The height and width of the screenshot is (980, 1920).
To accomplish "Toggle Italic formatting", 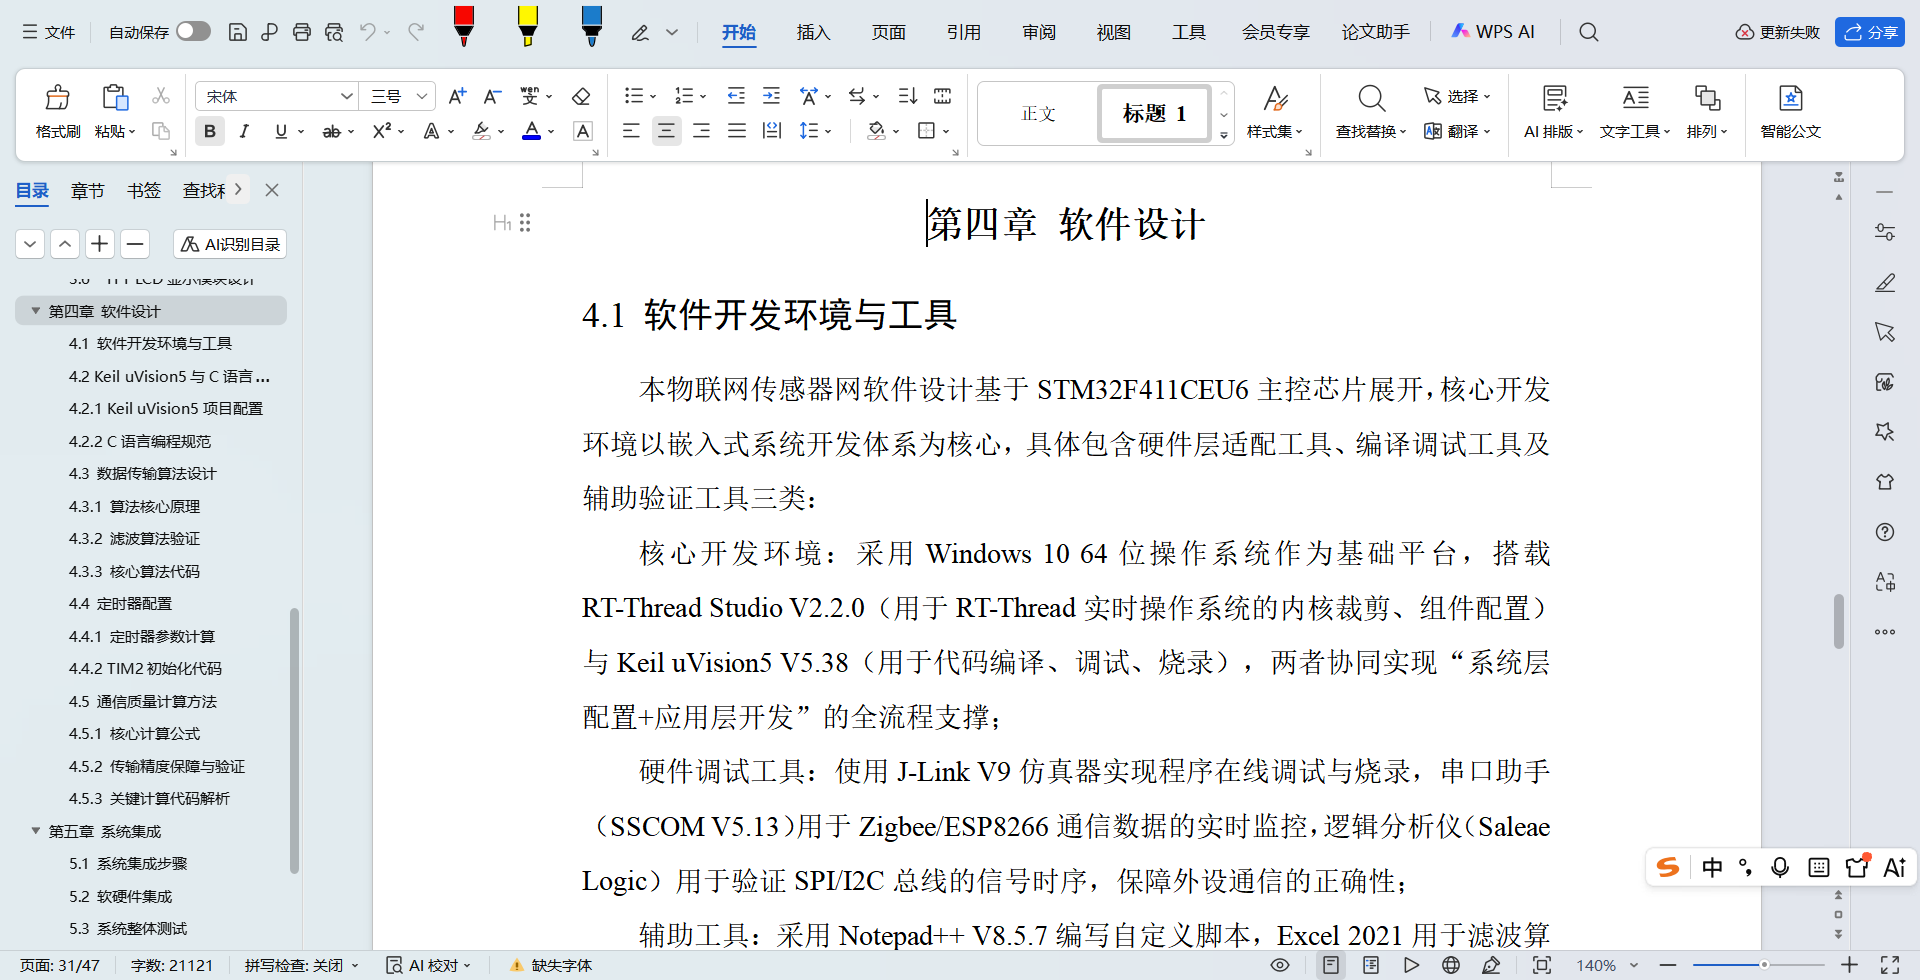I will pyautogui.click(x=244, y=131).
